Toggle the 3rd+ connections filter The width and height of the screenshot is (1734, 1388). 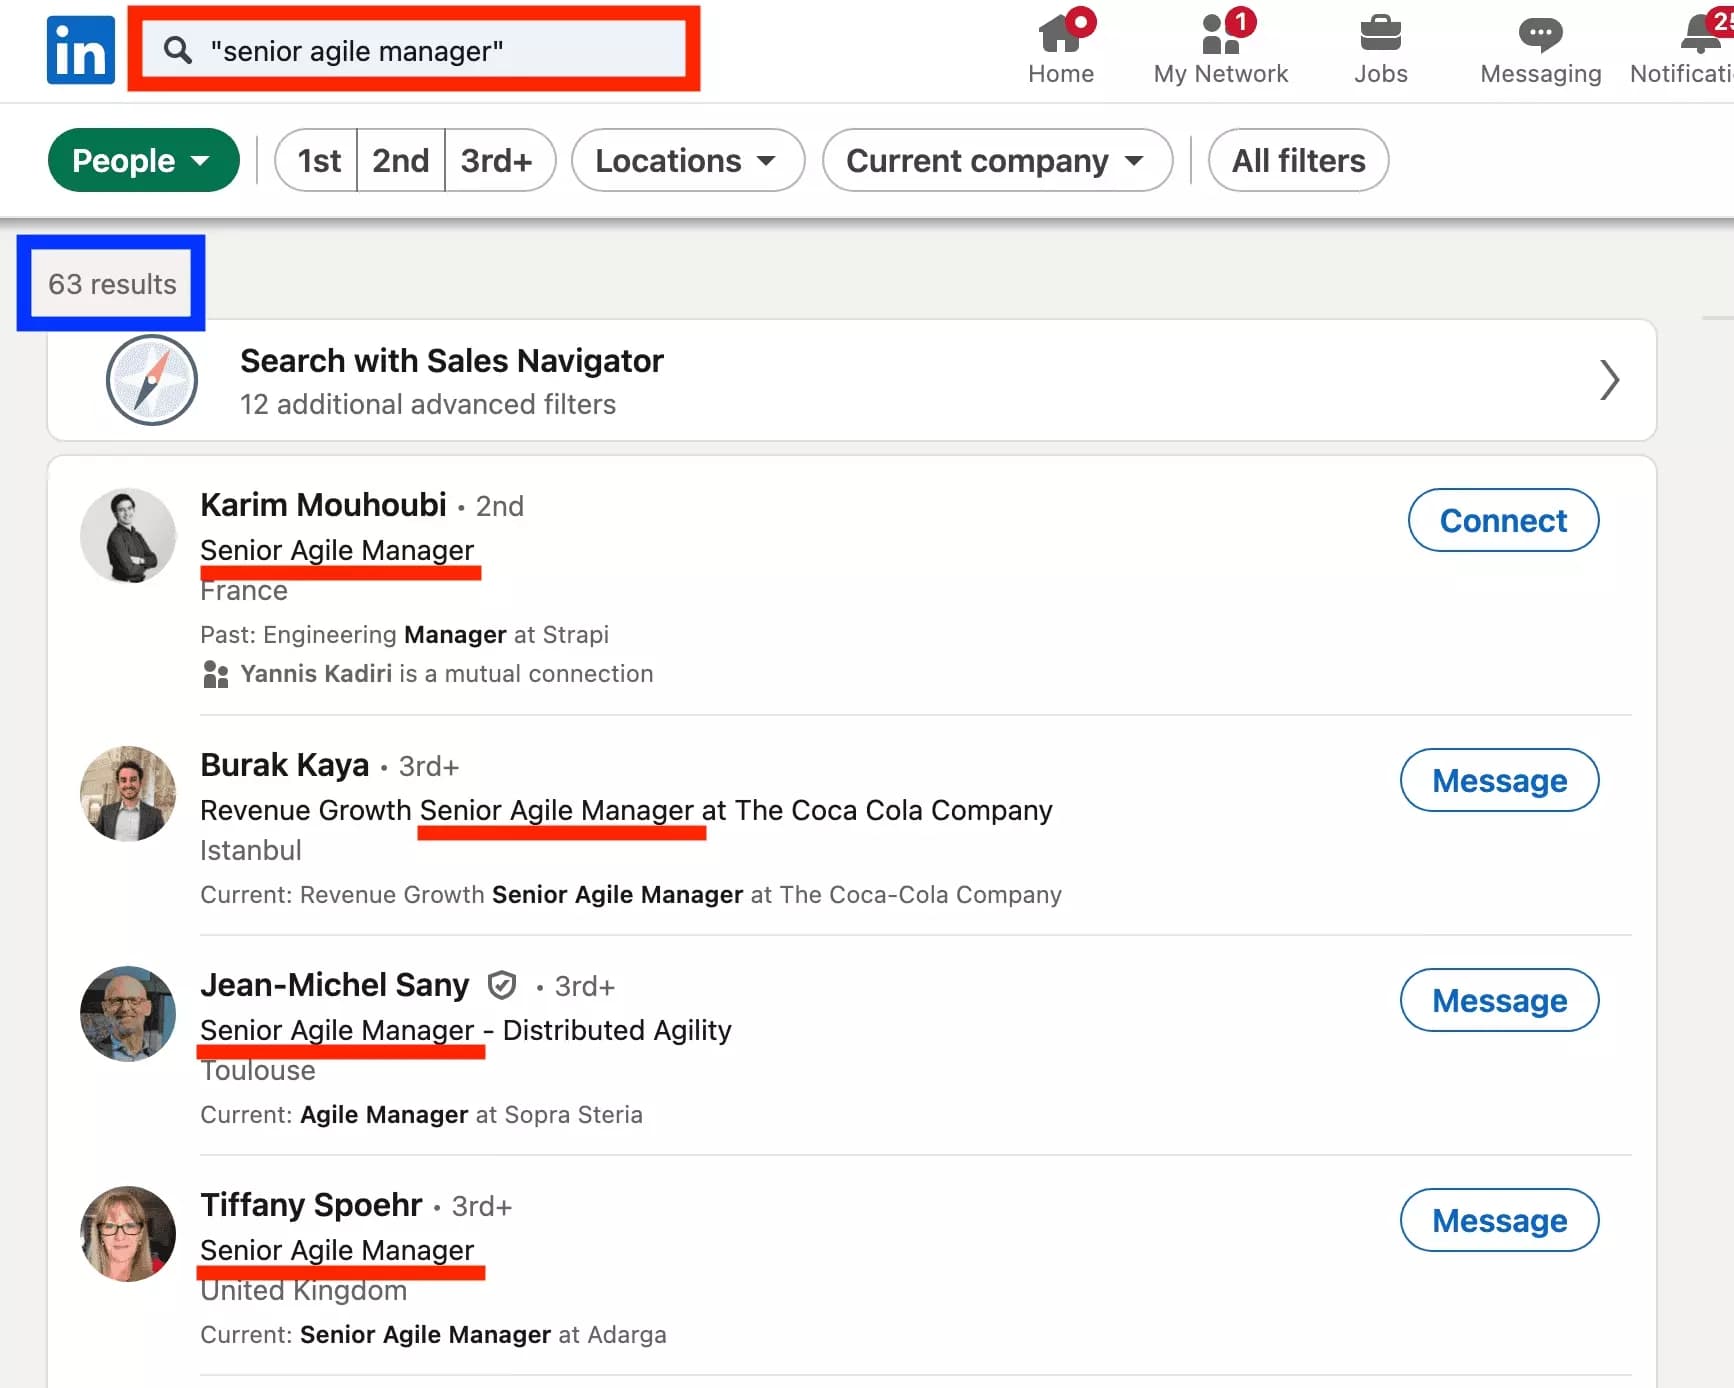pos(497,160)
